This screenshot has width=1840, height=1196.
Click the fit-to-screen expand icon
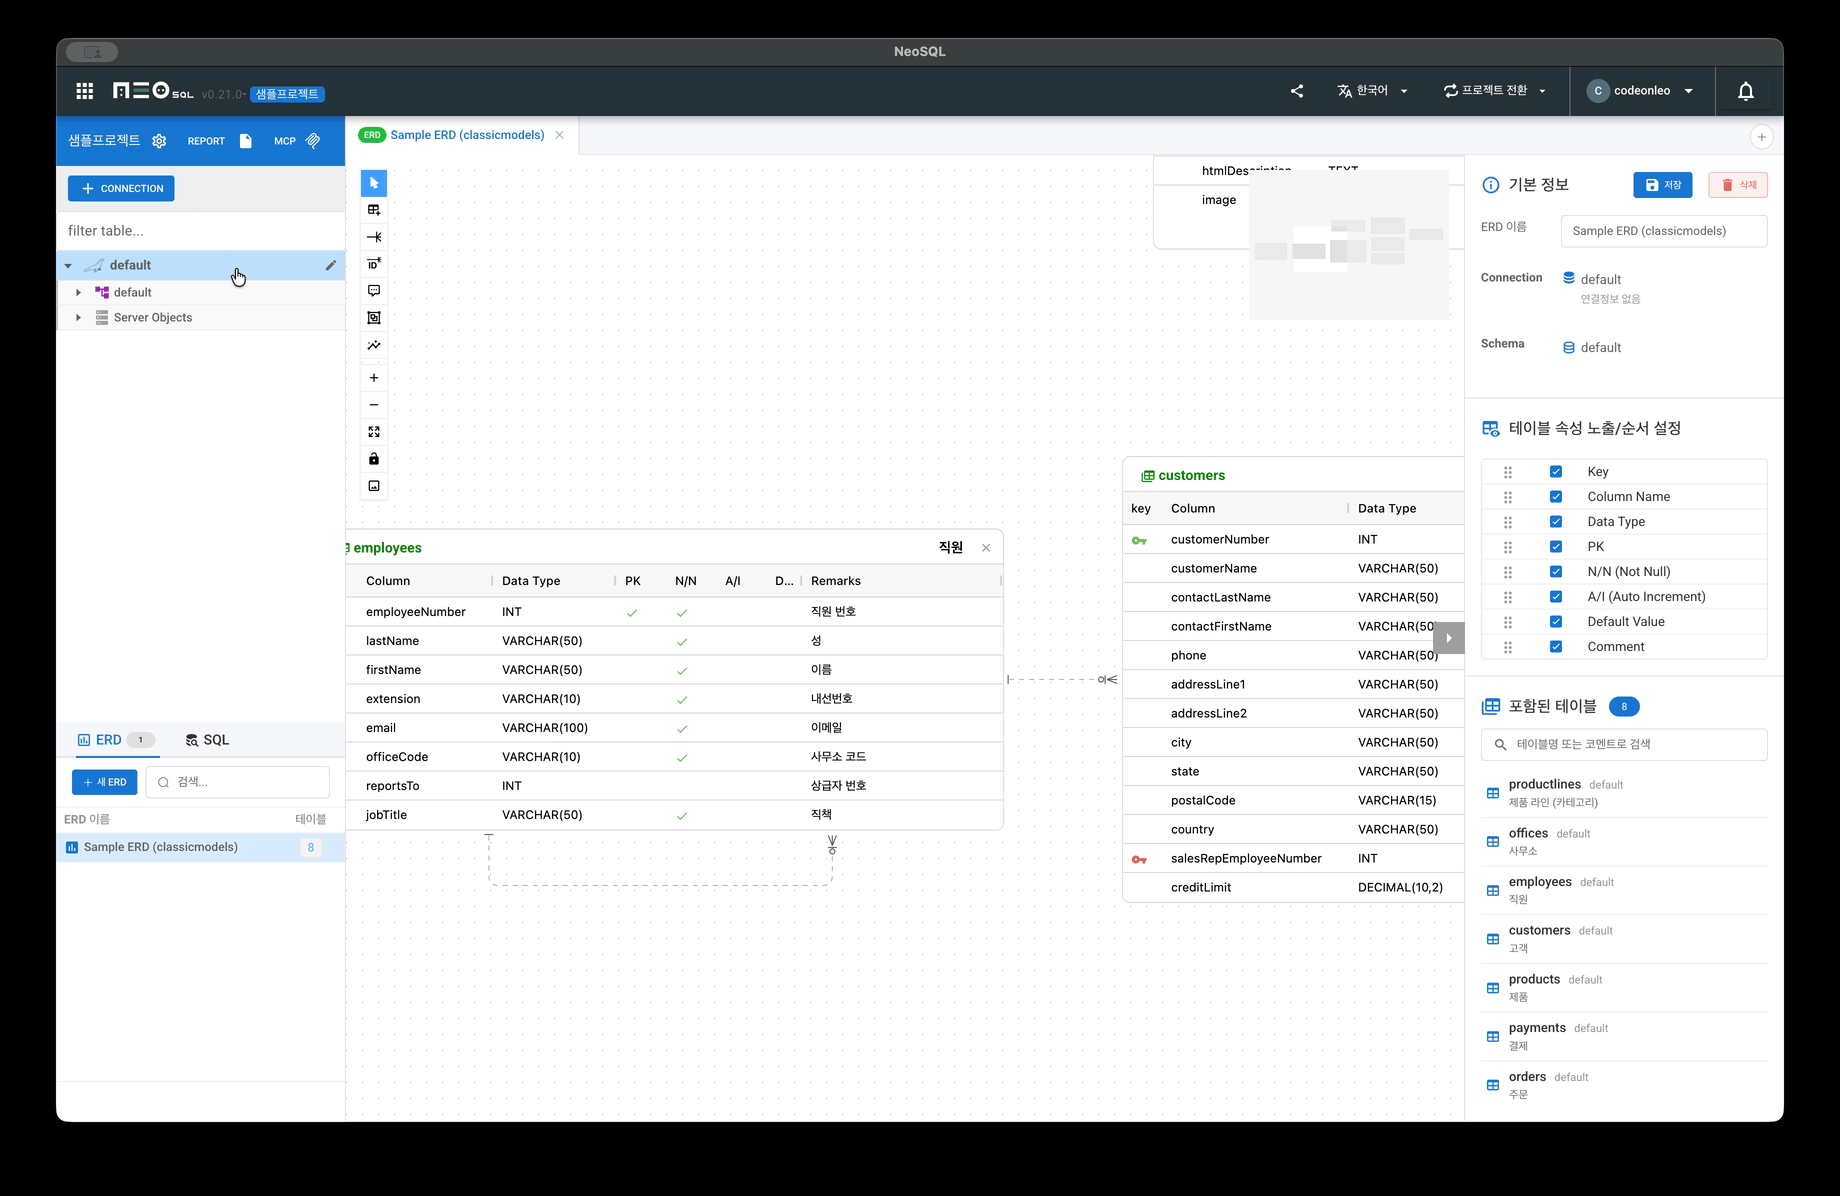click(374, 432)
